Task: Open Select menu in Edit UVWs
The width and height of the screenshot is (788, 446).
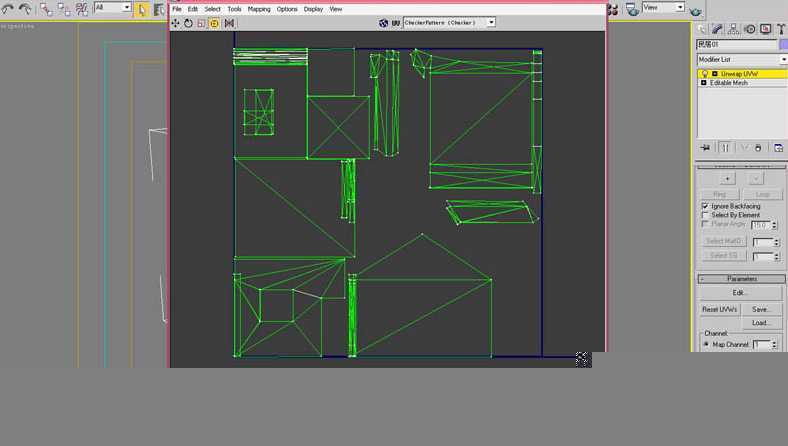Action: coord(212,9)
